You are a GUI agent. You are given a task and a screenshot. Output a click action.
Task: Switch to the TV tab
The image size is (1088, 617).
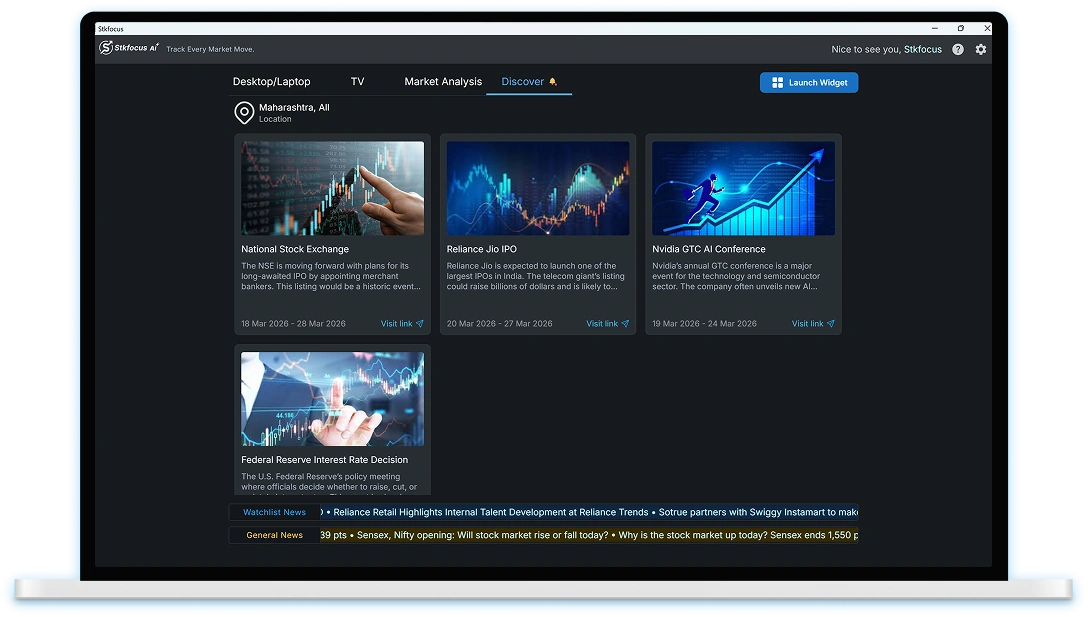[x=357, y=81]
